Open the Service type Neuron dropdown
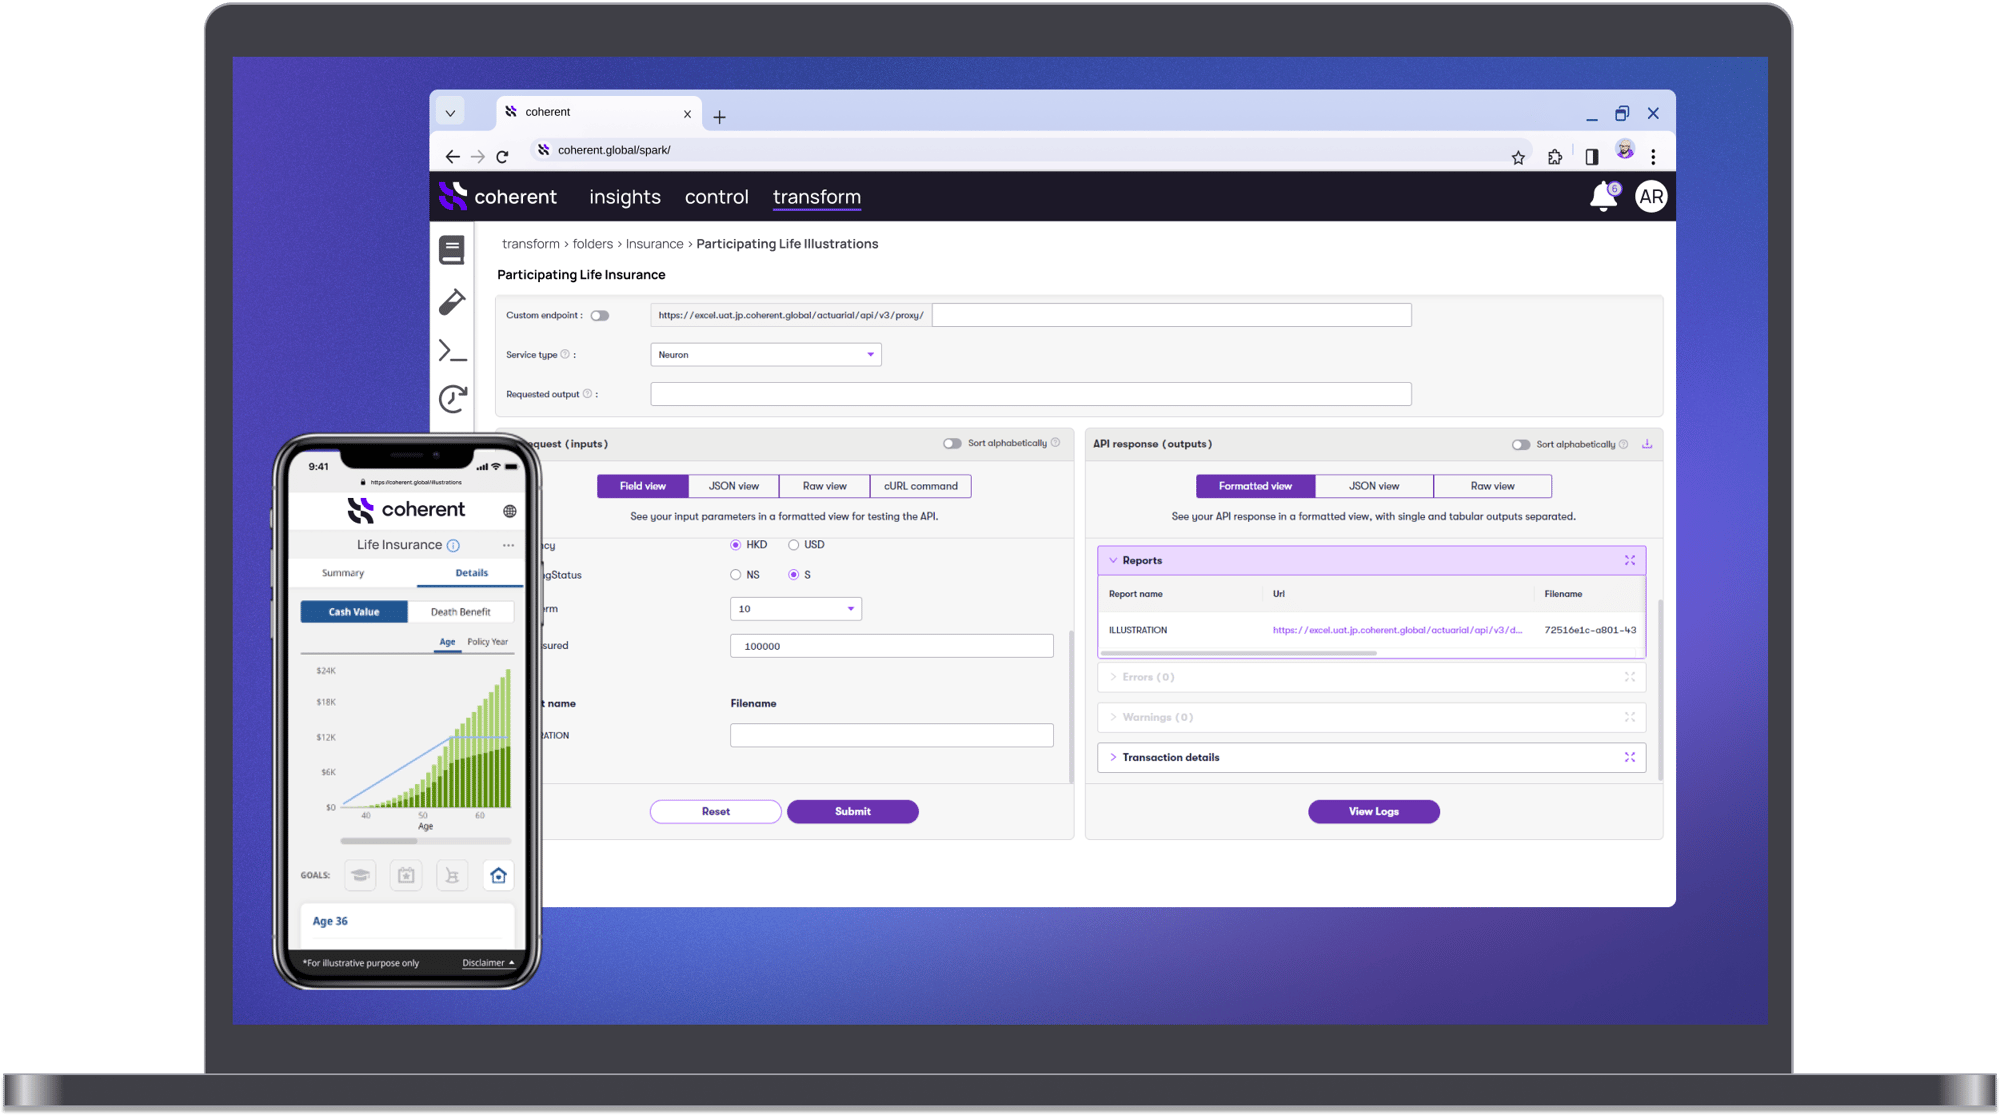The image size is (2000, 1115). pyautogui.click(x=765, y=355)
